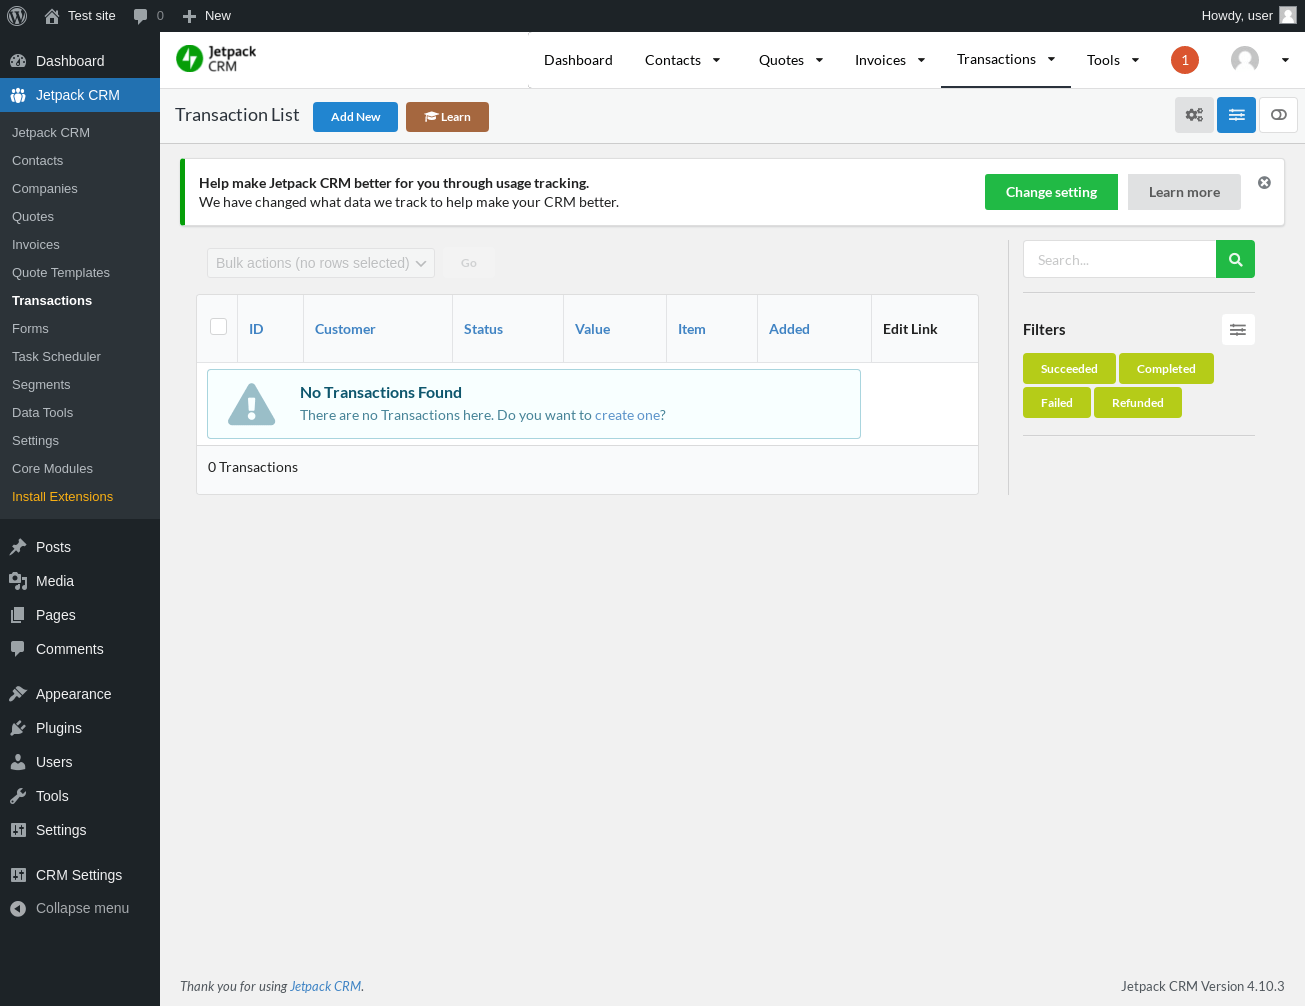Open the user avatar icon in CRM header
The width and height of the screenshot is (1305, 1006).
click(x=1245, y=60)
